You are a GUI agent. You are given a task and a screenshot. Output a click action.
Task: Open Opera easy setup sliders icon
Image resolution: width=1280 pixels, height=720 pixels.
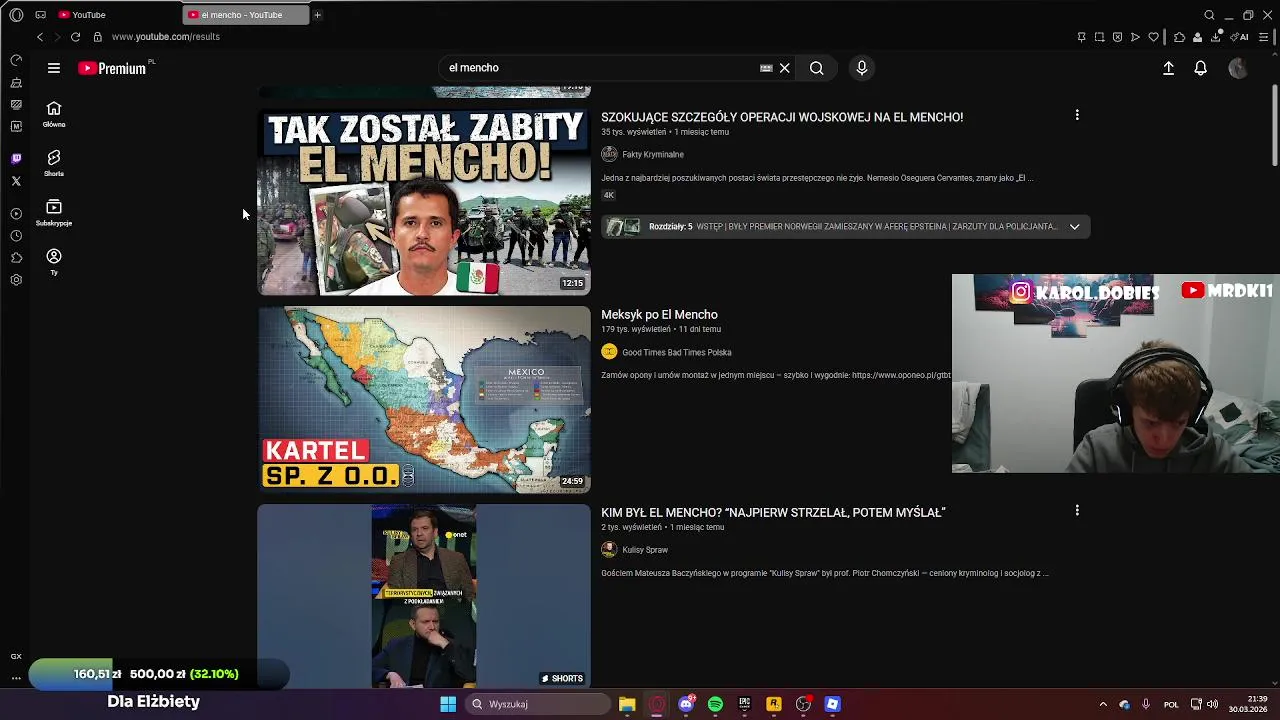(1264, 37)
